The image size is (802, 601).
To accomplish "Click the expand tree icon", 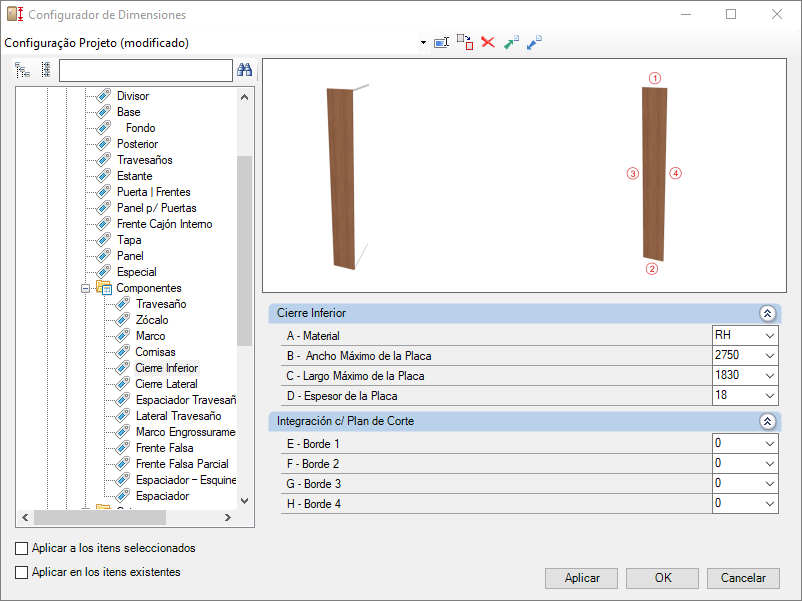I will 23,70.
